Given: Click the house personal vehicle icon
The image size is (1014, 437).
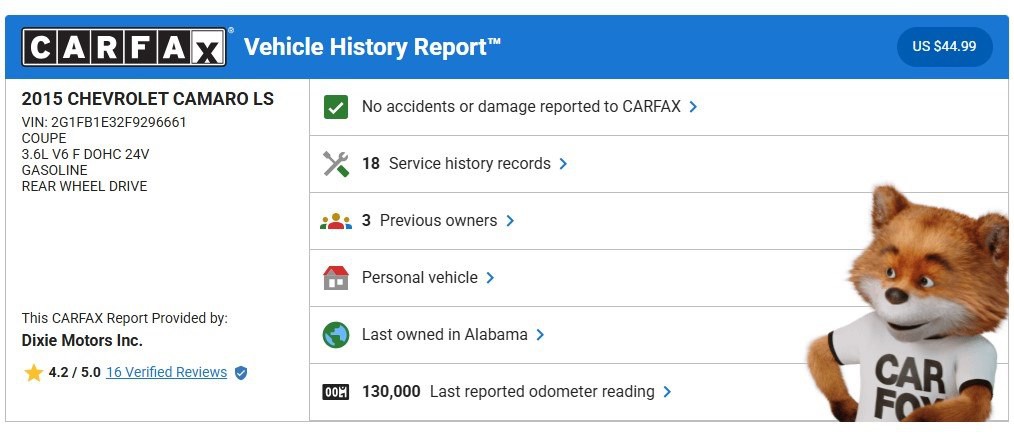Looking at the screenshot, I should (x=336, y=278).
